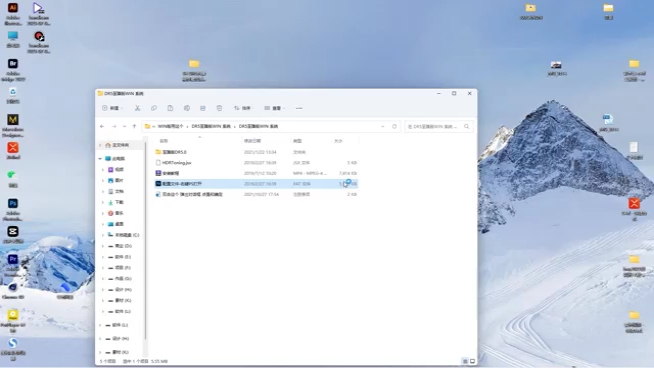Open the Sort dropdown in the toolbar
654x368 pixels.
(243, 108)
